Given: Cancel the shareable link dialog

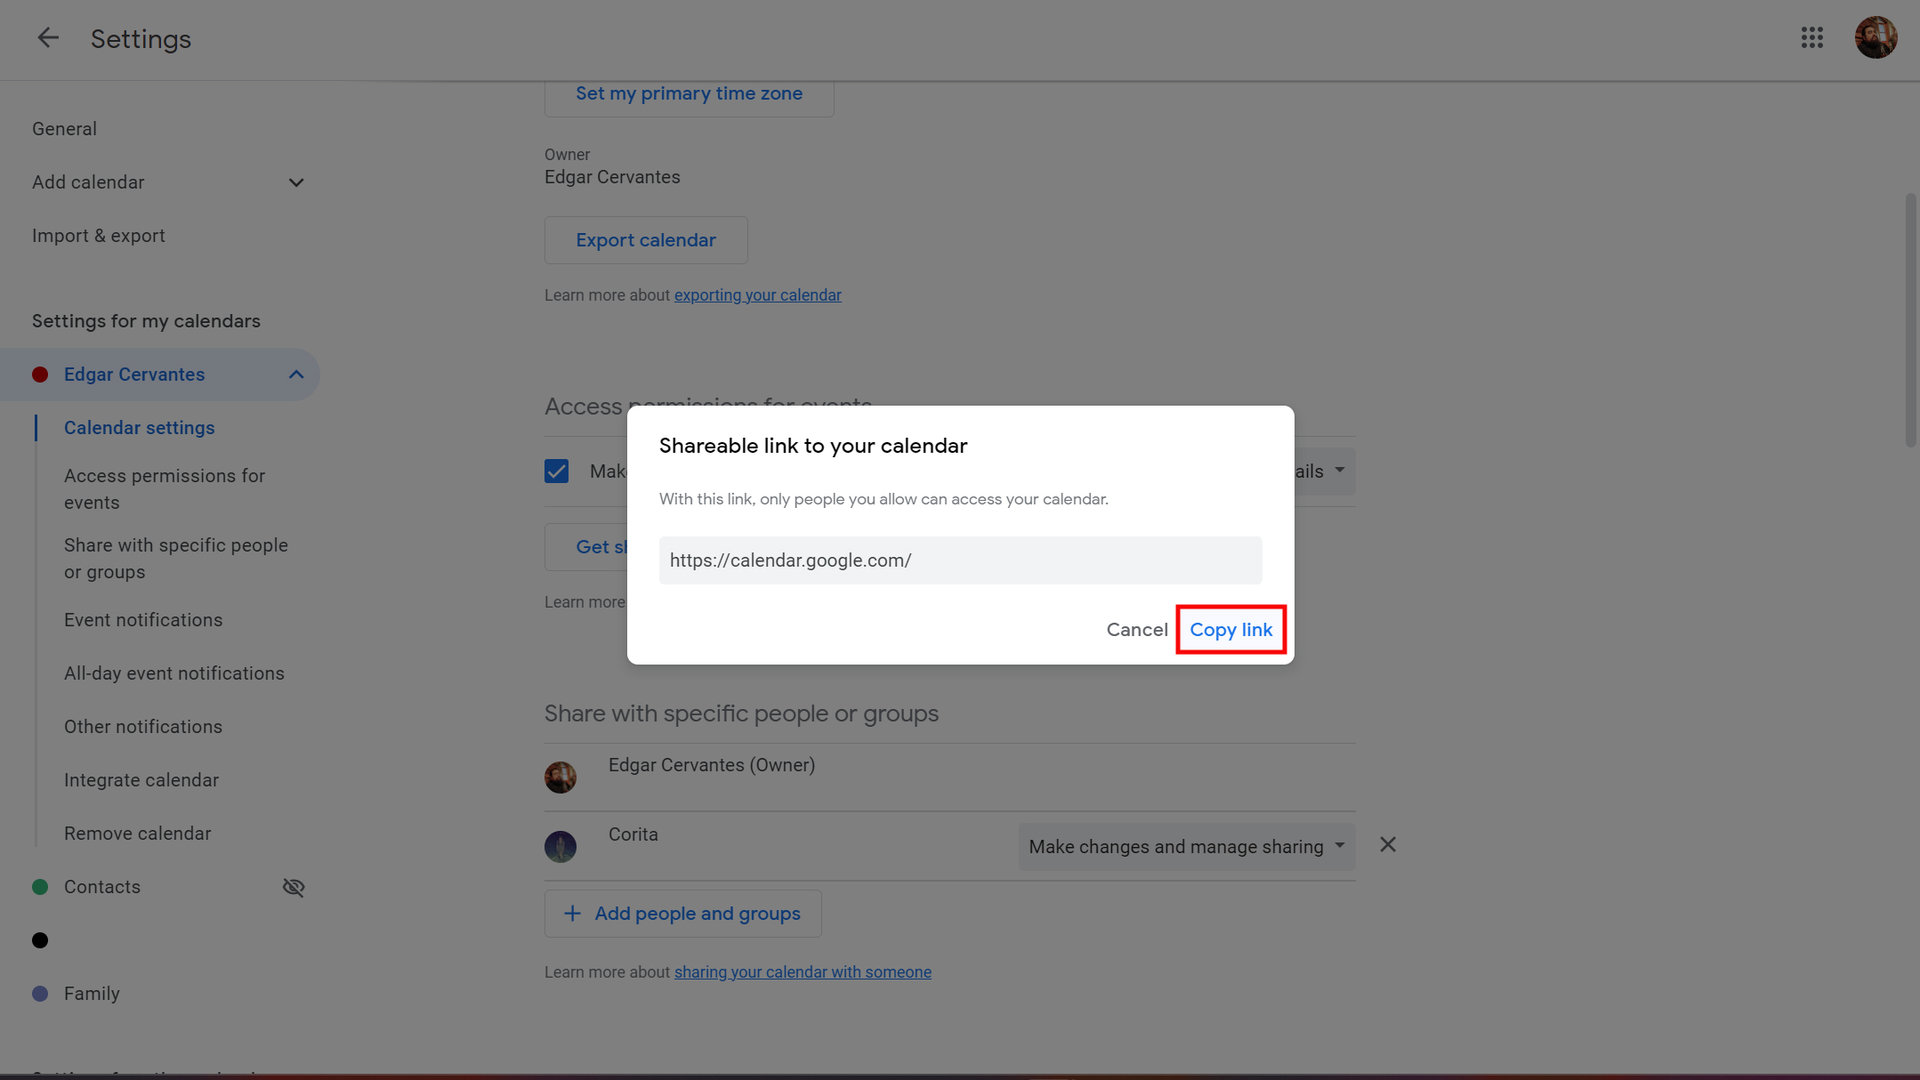Looking at the screenshot, I should pos(1136,630).
